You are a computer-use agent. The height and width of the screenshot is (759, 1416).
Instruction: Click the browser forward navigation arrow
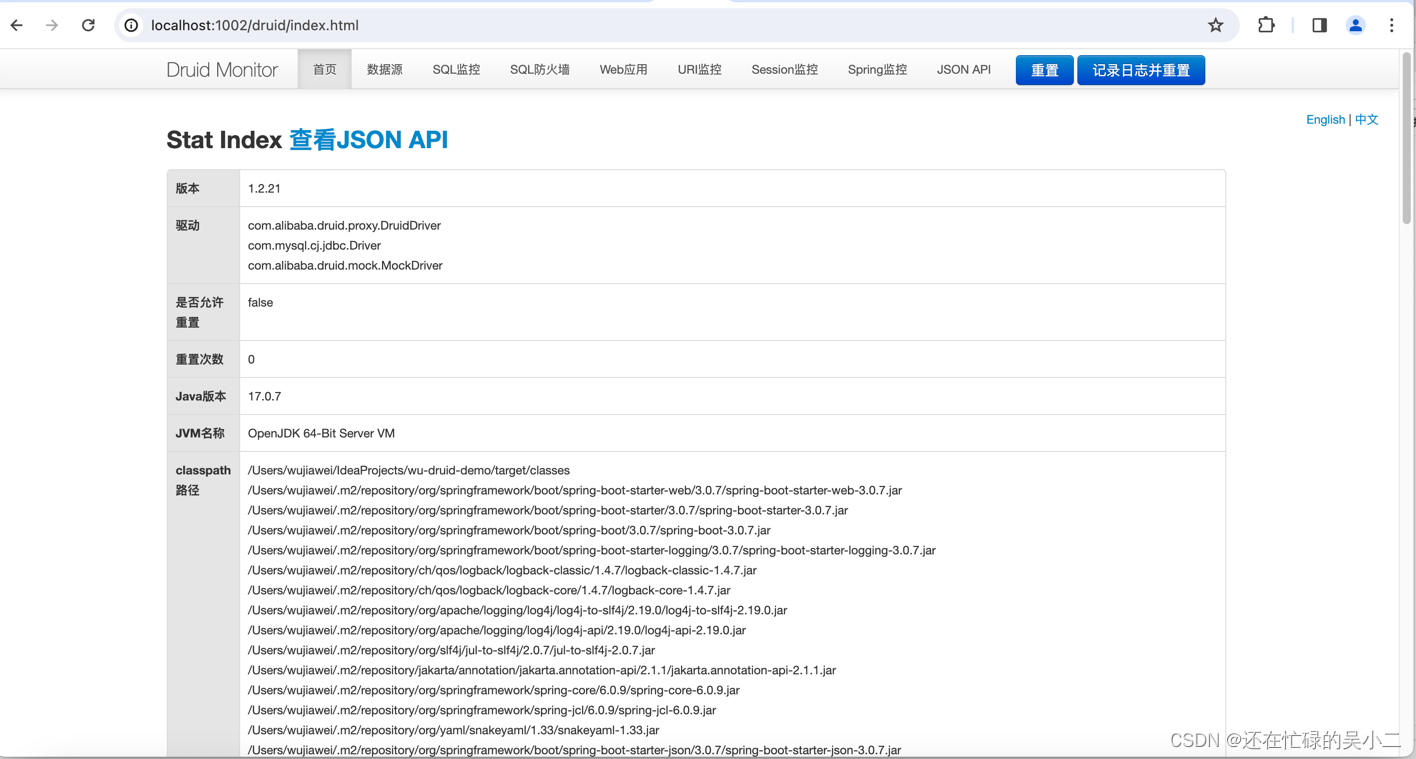click(x=52, y=25)
